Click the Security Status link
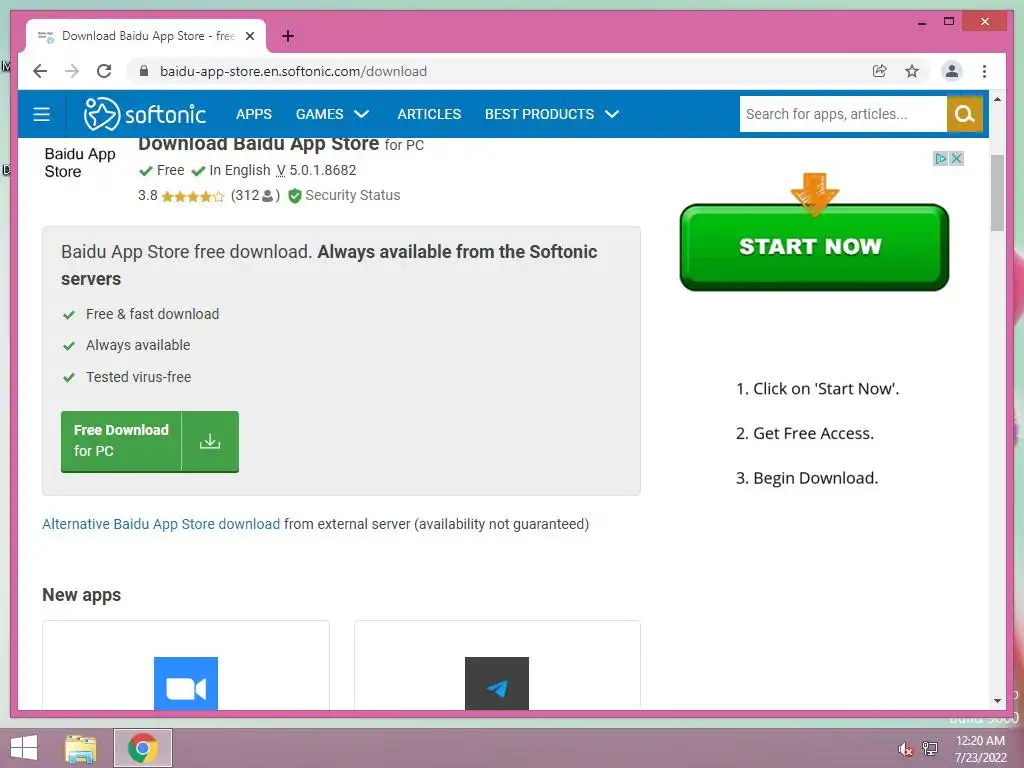This screenshot has height=768, width=1024. tap(353, 195)
